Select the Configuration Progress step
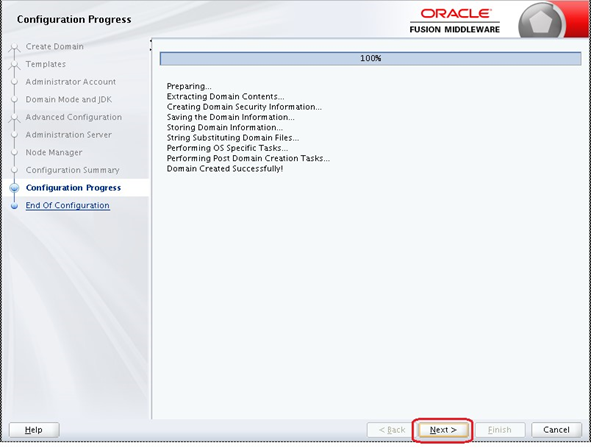The height and width of the screenshot is (448, 591). pyautogui.click(x=73, y=188)
